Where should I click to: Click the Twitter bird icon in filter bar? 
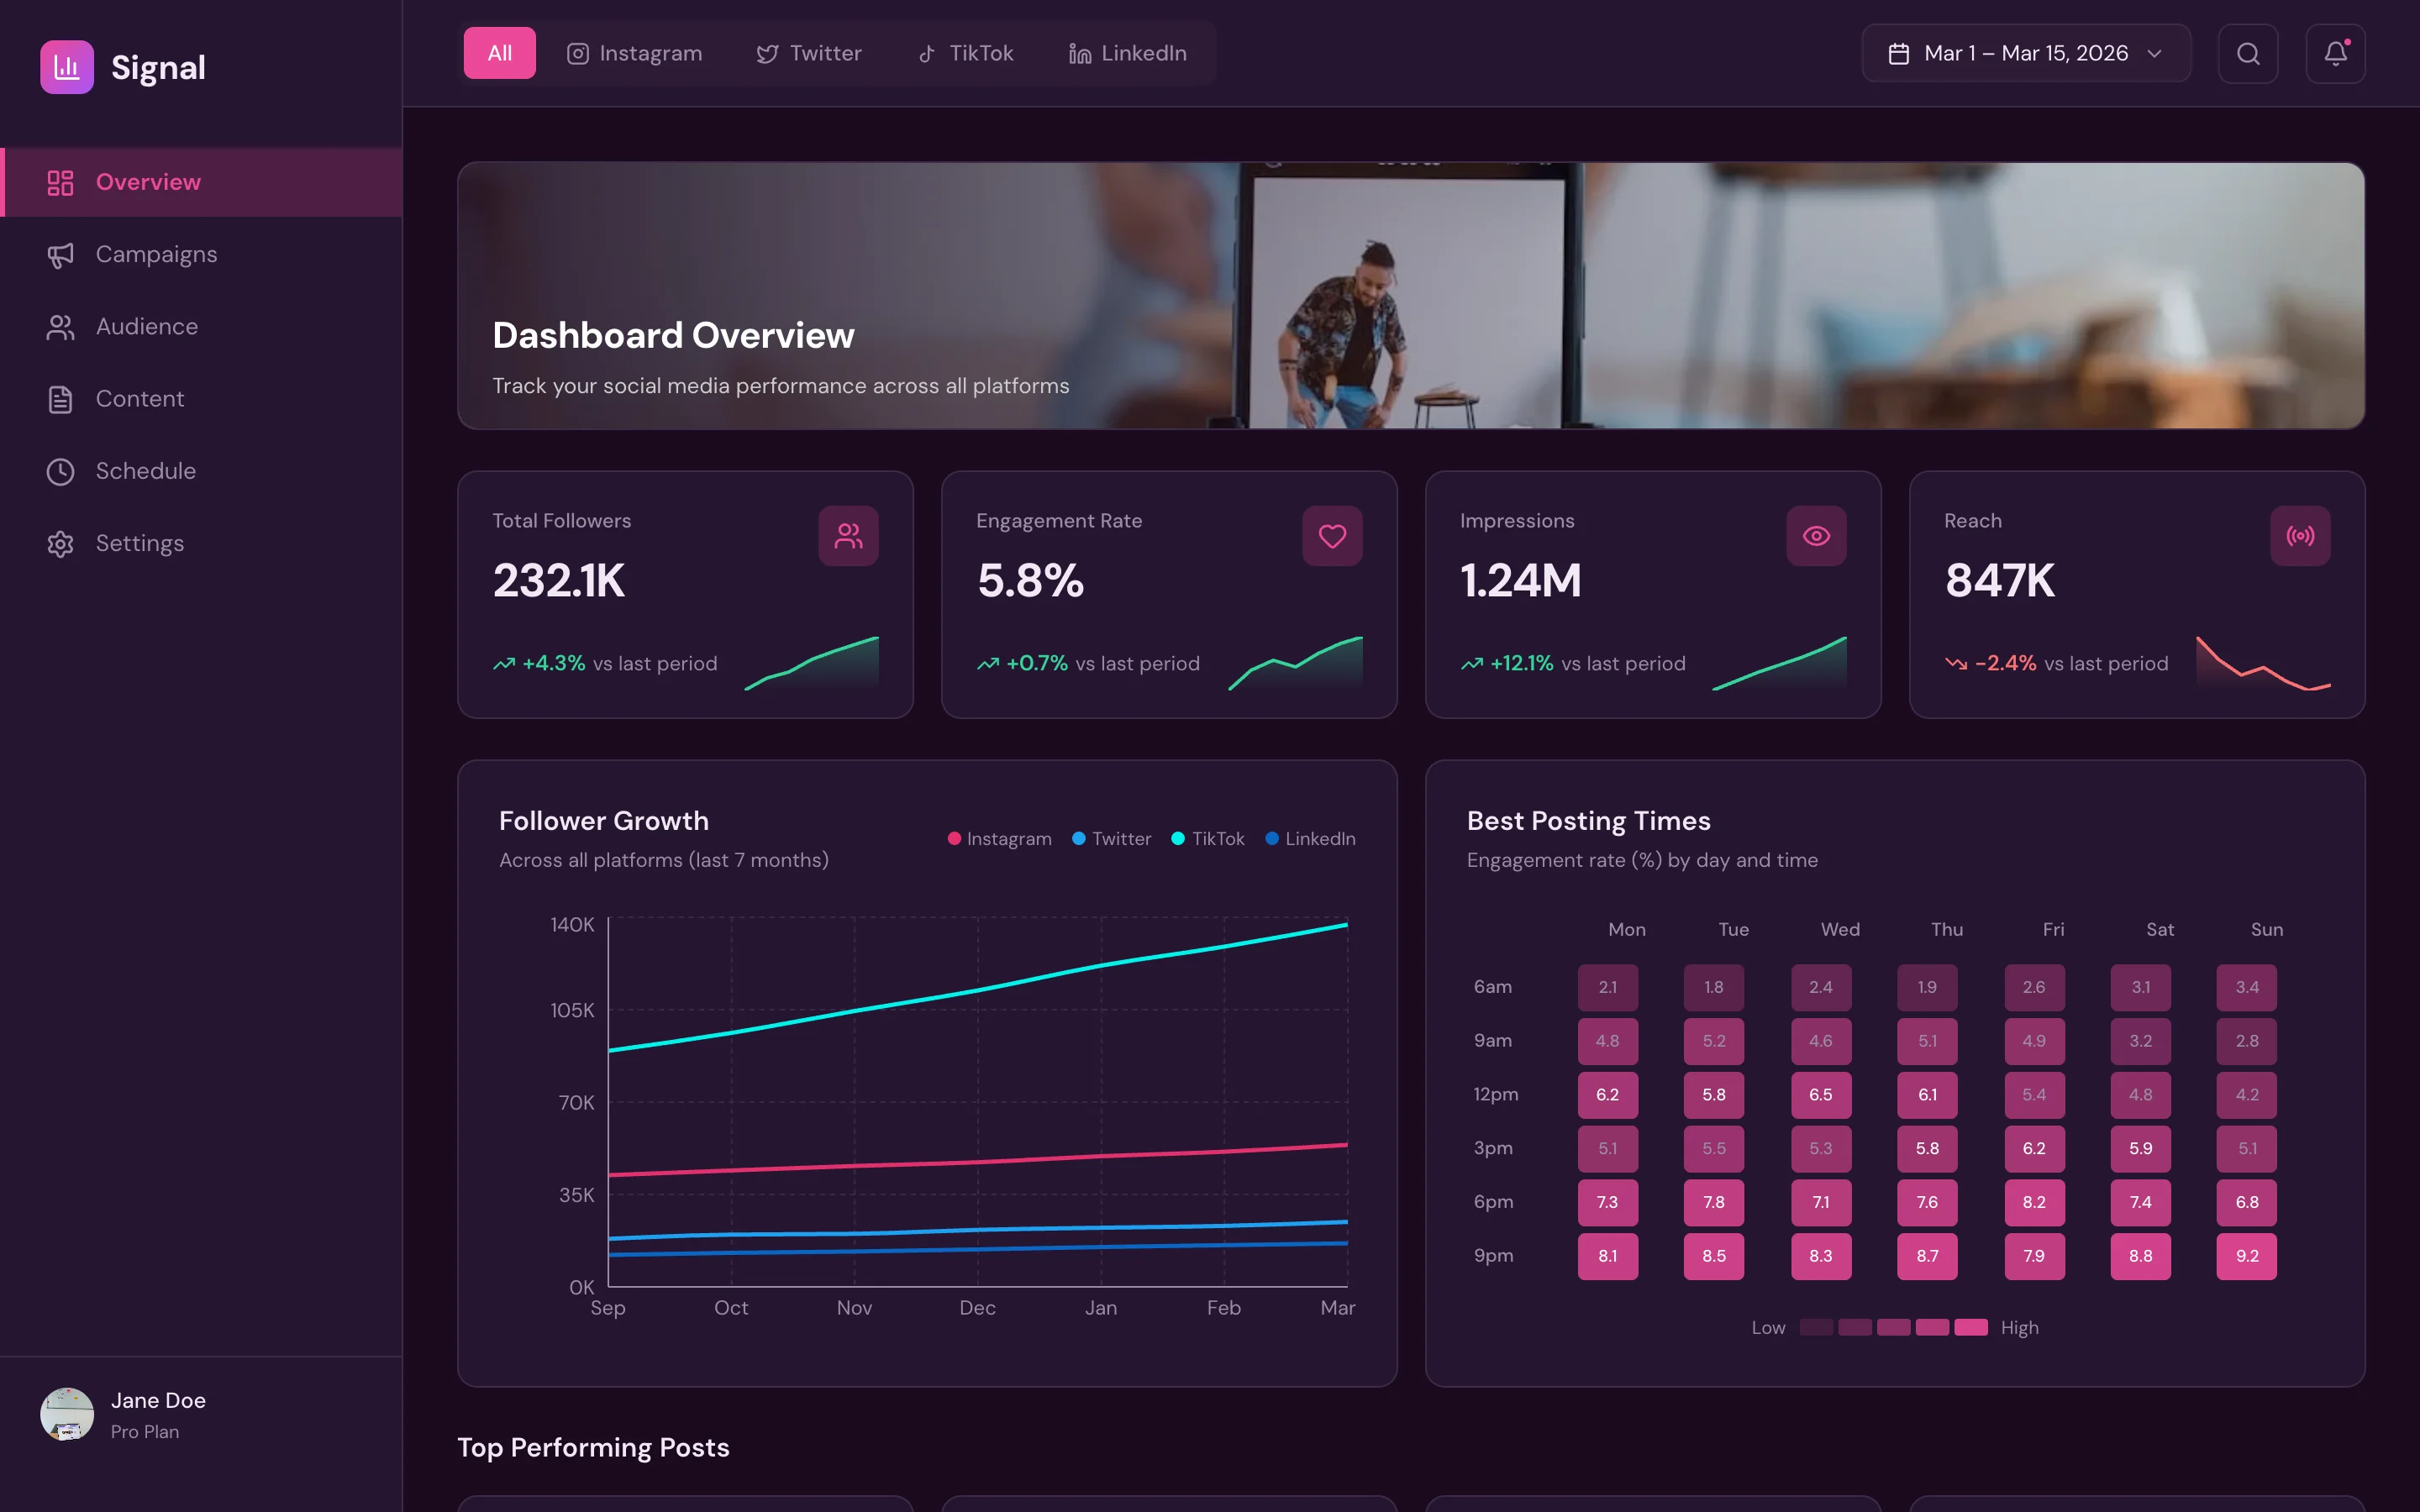767,53
